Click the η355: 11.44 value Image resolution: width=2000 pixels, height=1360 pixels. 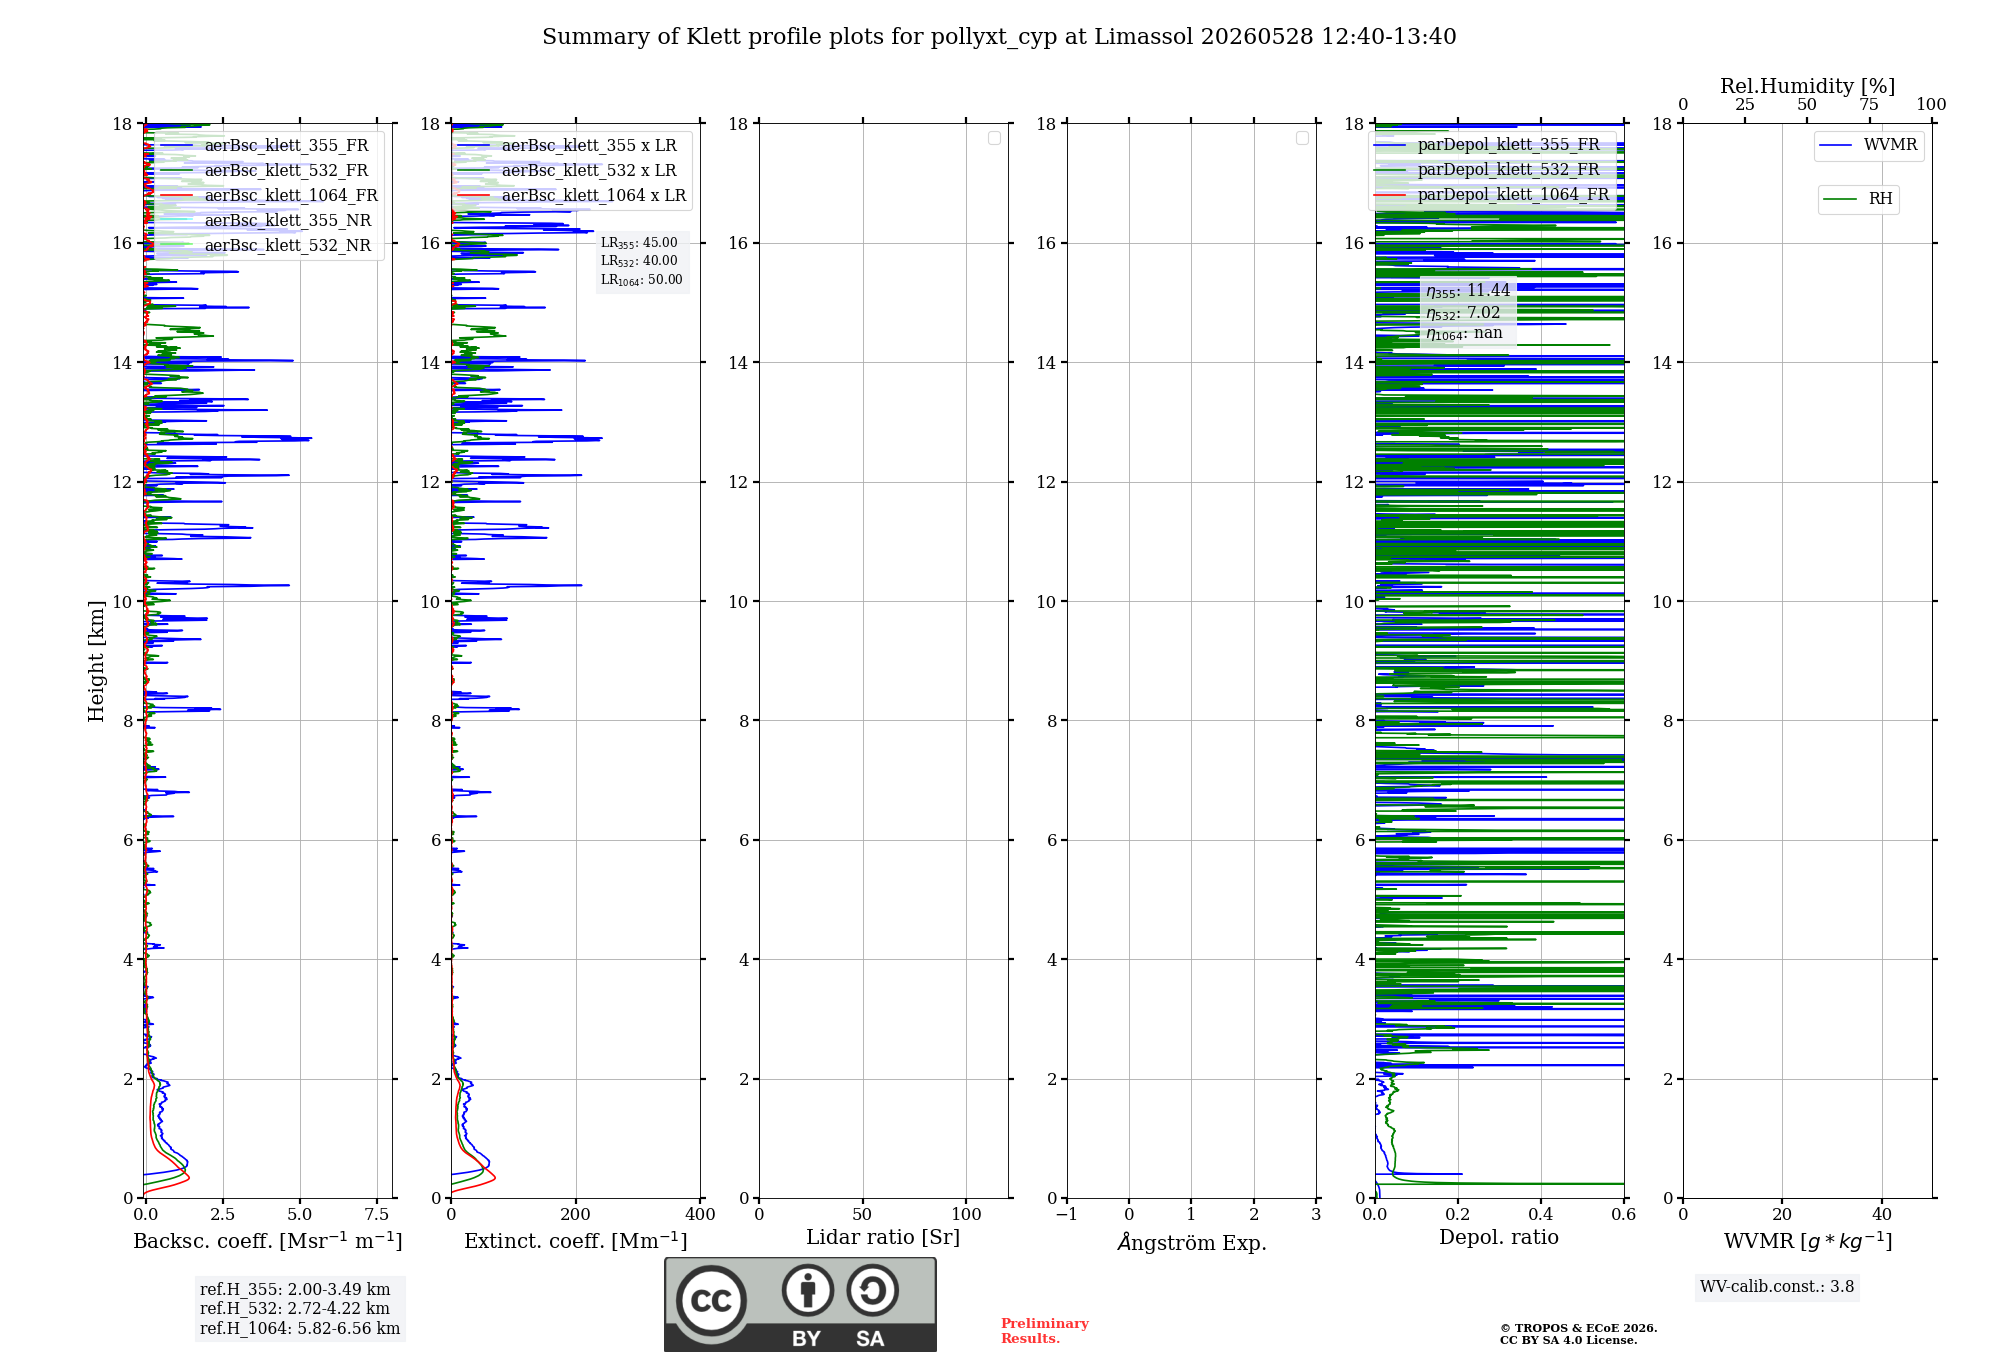coord(1468,291)
